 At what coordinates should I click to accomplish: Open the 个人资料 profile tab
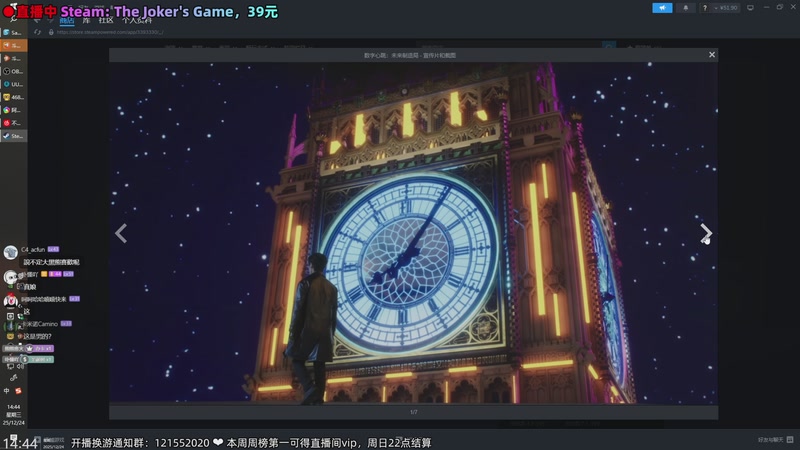pos(137,20)
